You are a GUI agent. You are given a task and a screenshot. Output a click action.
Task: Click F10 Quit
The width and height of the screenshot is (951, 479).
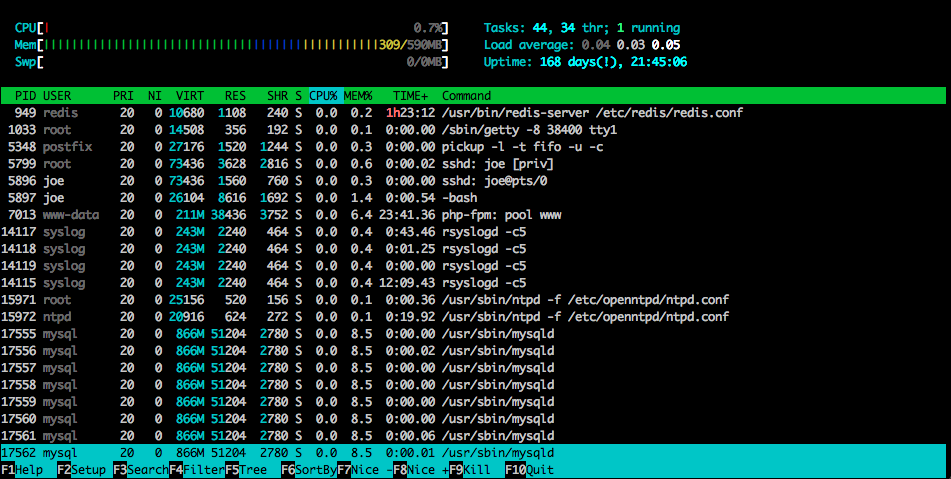pyautogui.click(x=532, y=470)
